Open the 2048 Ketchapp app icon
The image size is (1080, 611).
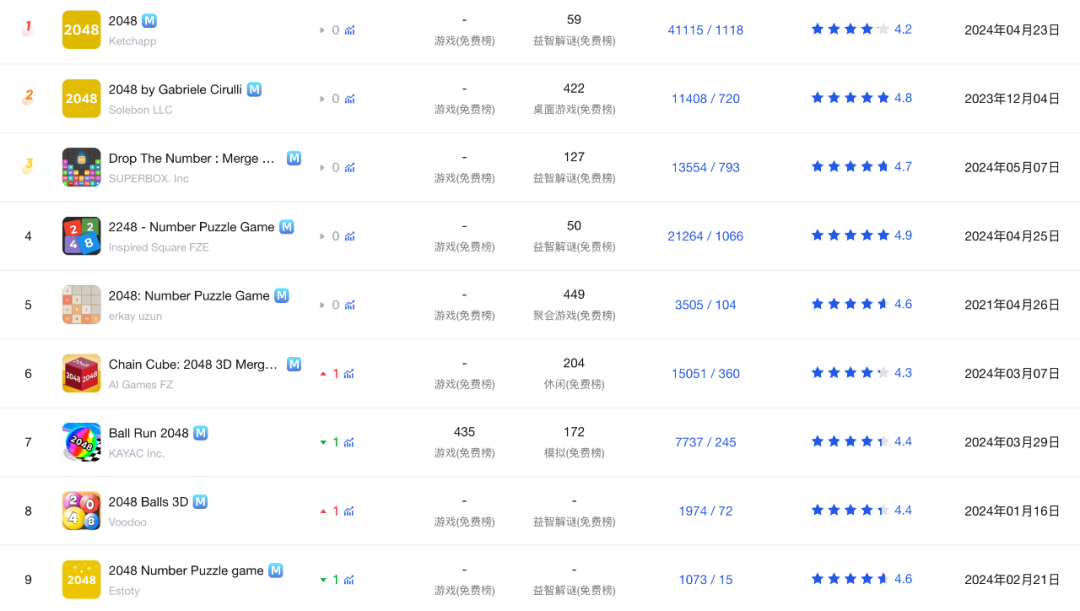(81, 30)
